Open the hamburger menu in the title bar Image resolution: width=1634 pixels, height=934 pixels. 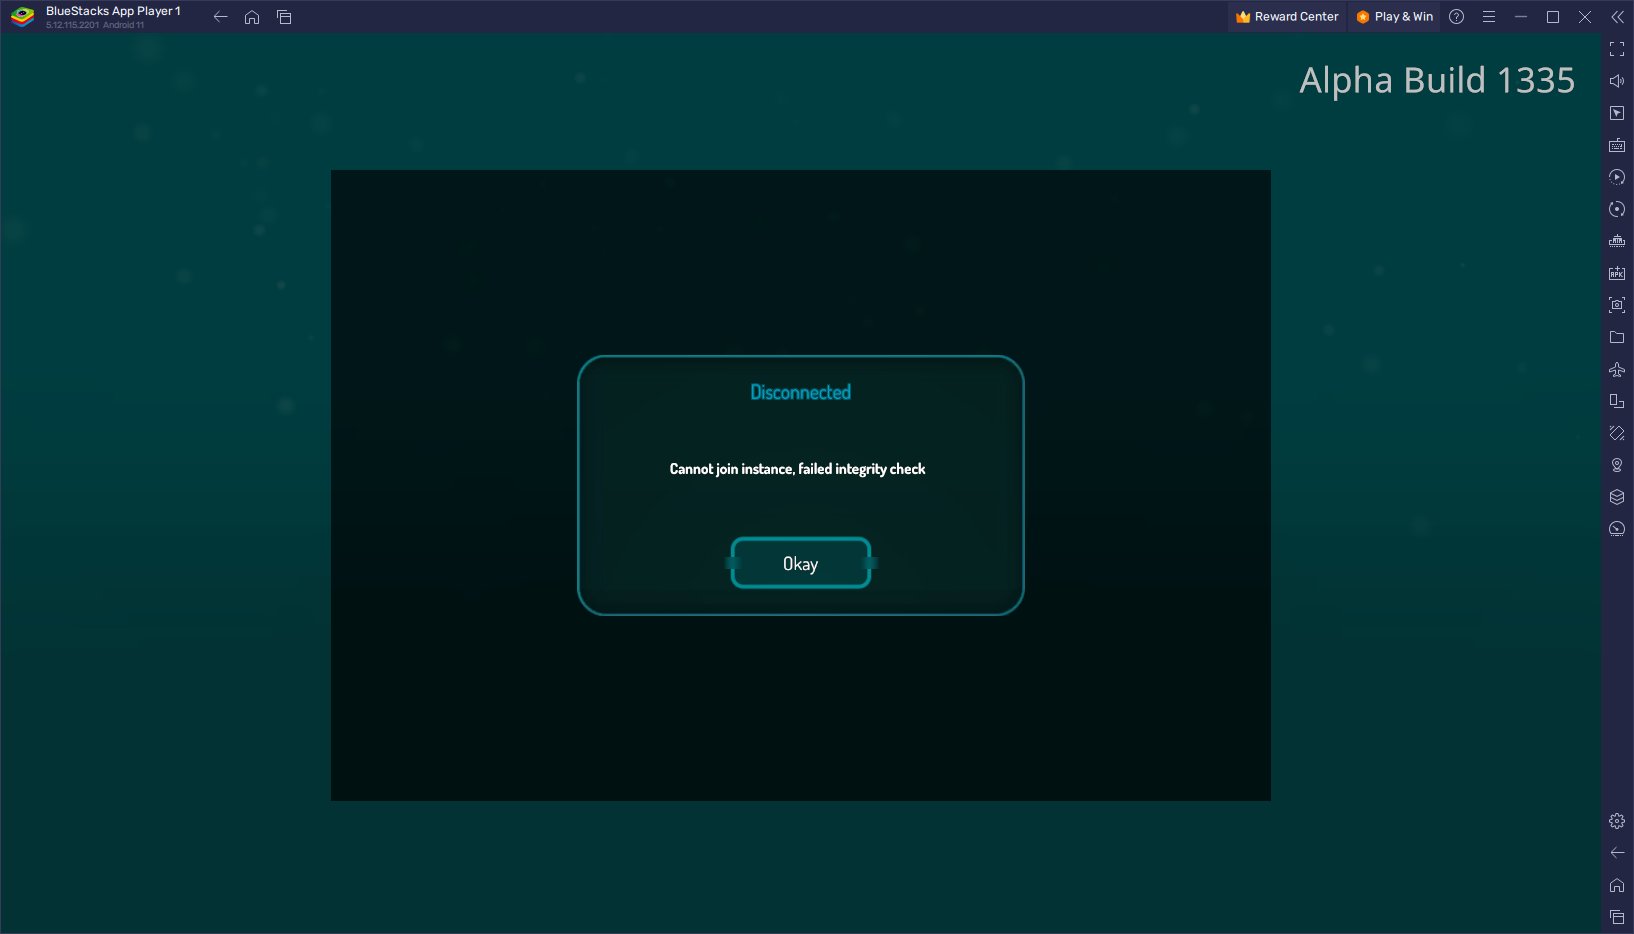[x=1488, y=17]
